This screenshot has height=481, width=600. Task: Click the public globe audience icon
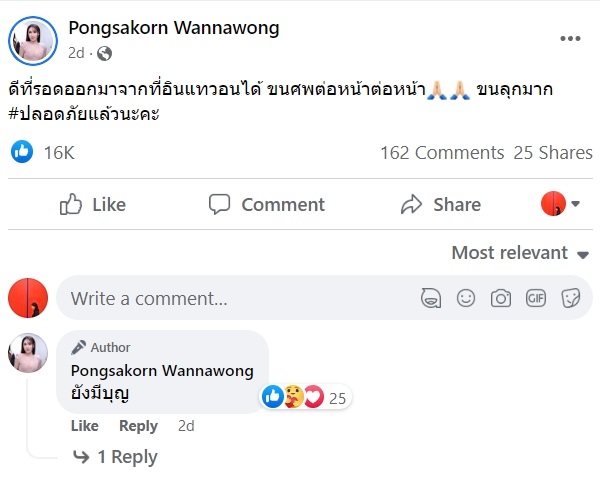pos(105,53)
